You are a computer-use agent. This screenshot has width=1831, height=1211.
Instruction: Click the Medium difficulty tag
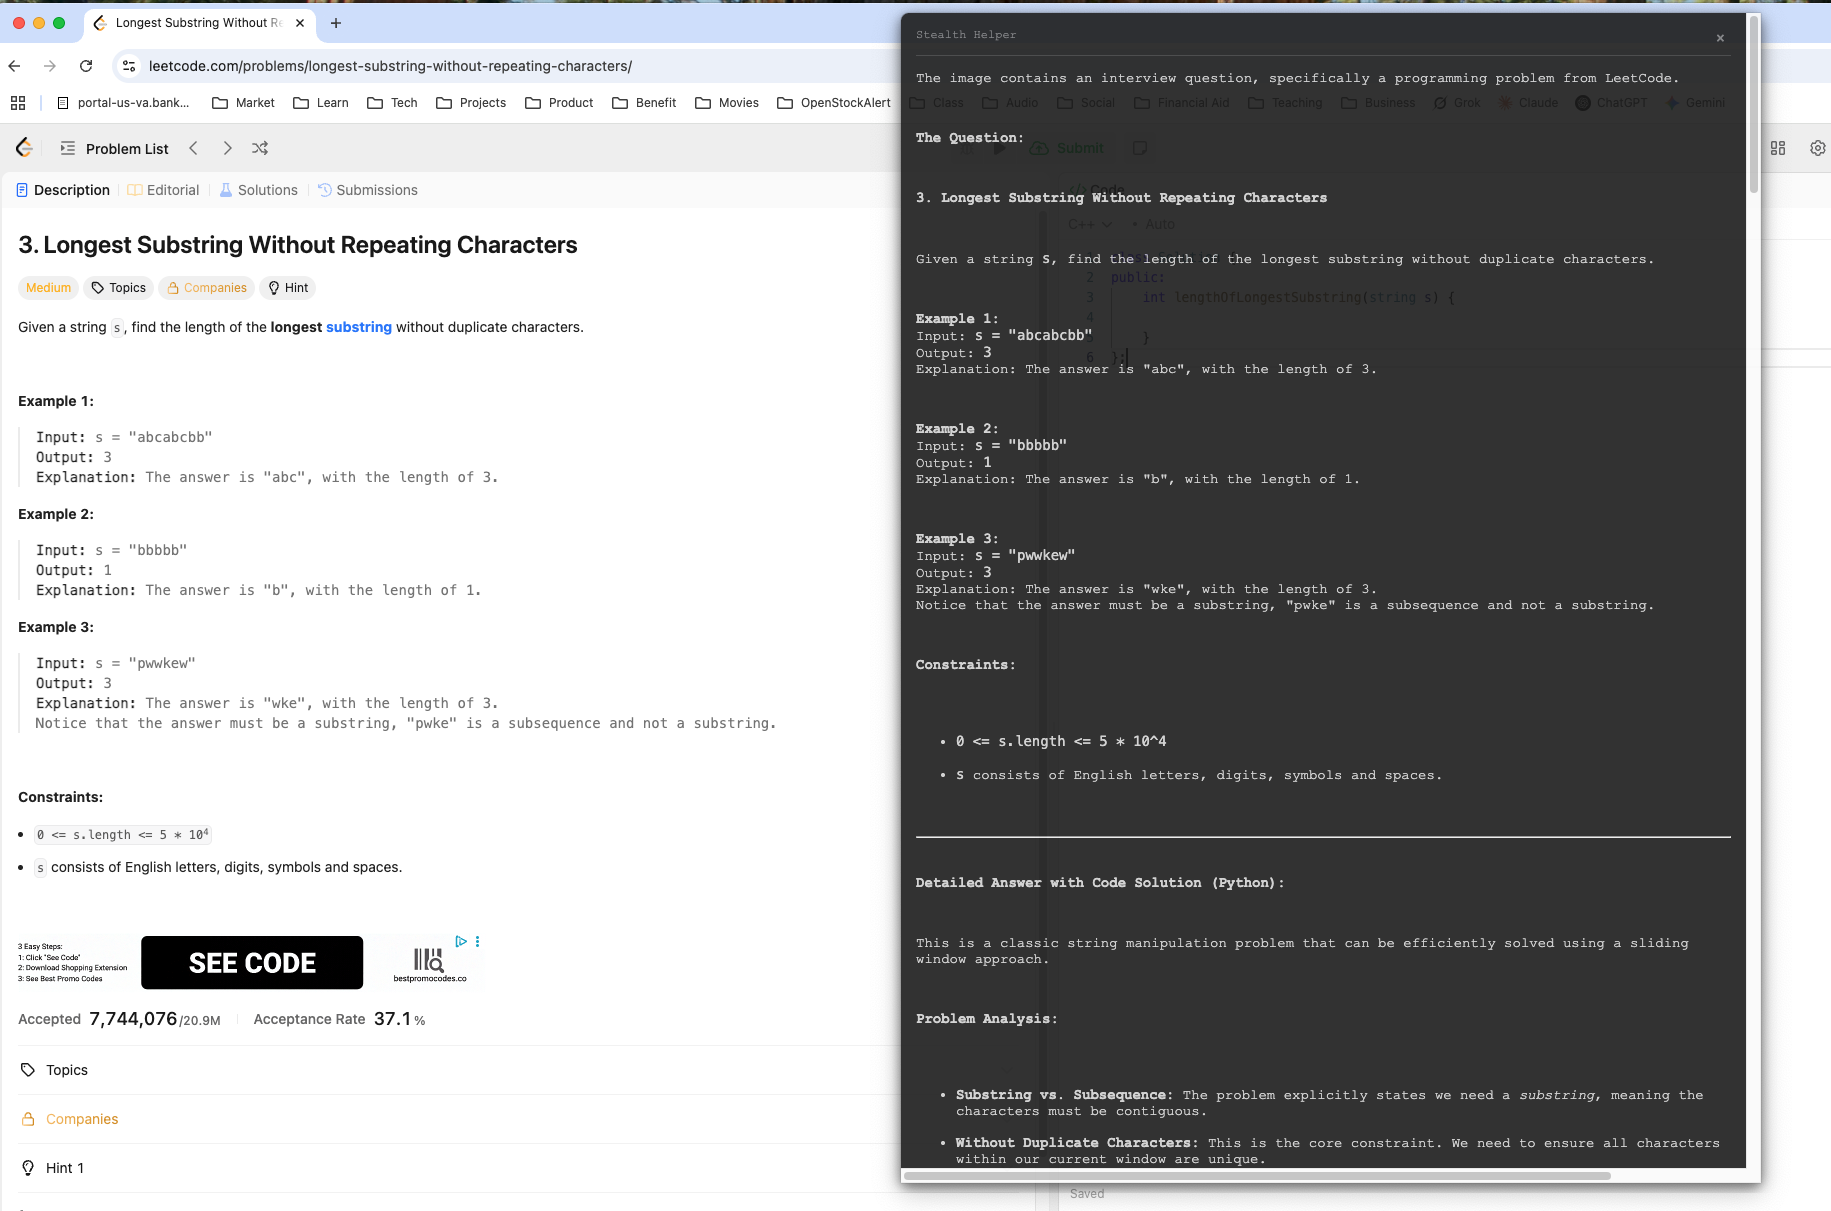(x=48, y=288)
